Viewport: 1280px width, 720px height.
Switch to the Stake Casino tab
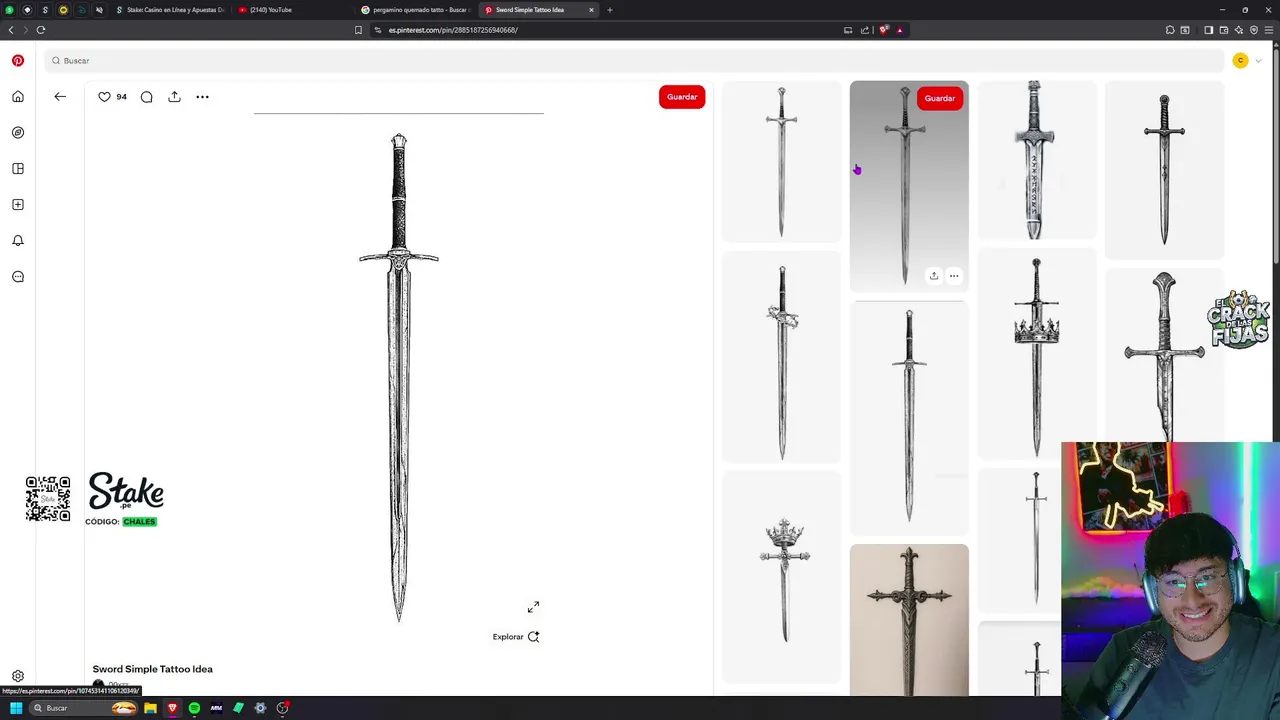170,10
